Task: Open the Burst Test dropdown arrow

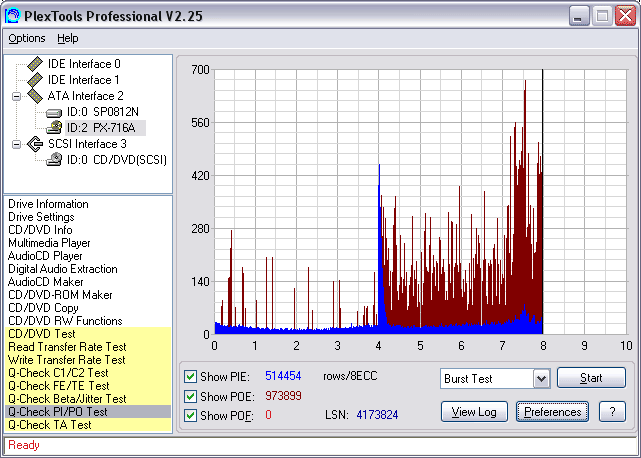Action: tap(541, 379)
